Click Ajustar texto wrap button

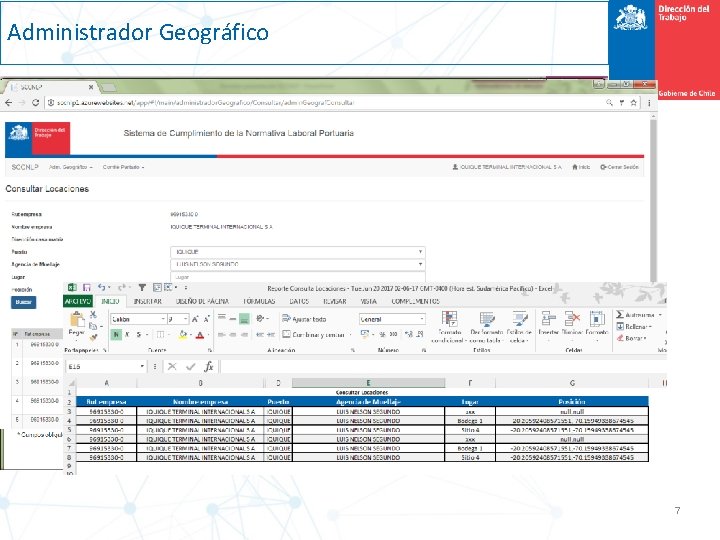click(x=304, y=319)
